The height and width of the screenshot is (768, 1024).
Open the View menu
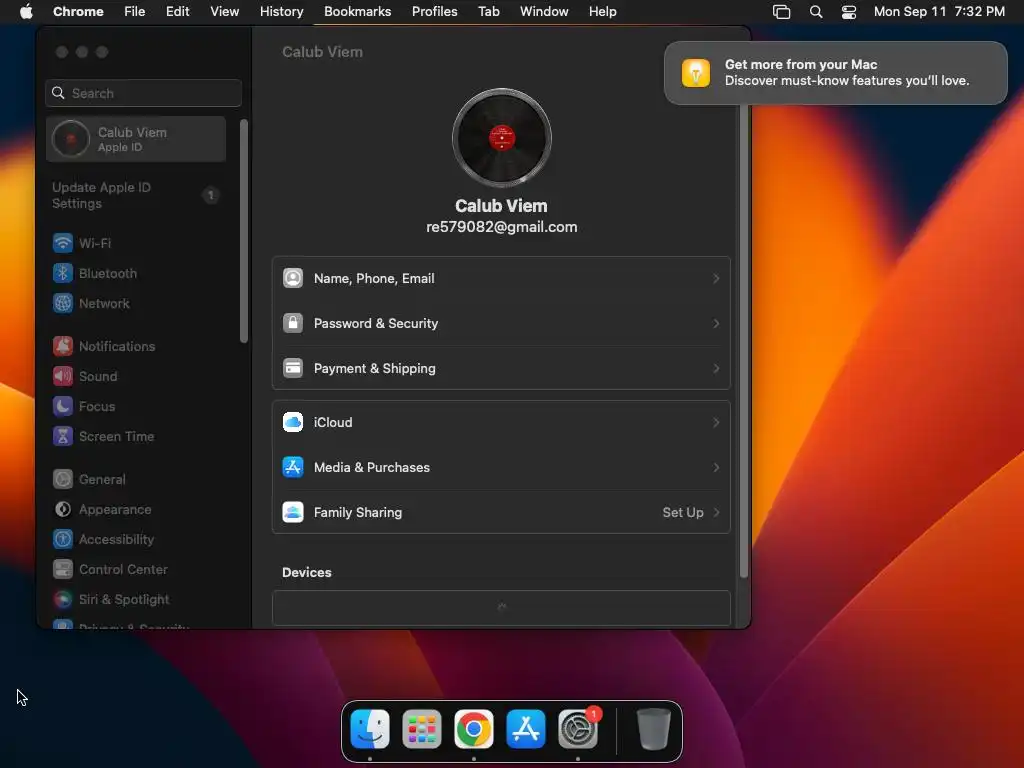[x=224, y=12]
